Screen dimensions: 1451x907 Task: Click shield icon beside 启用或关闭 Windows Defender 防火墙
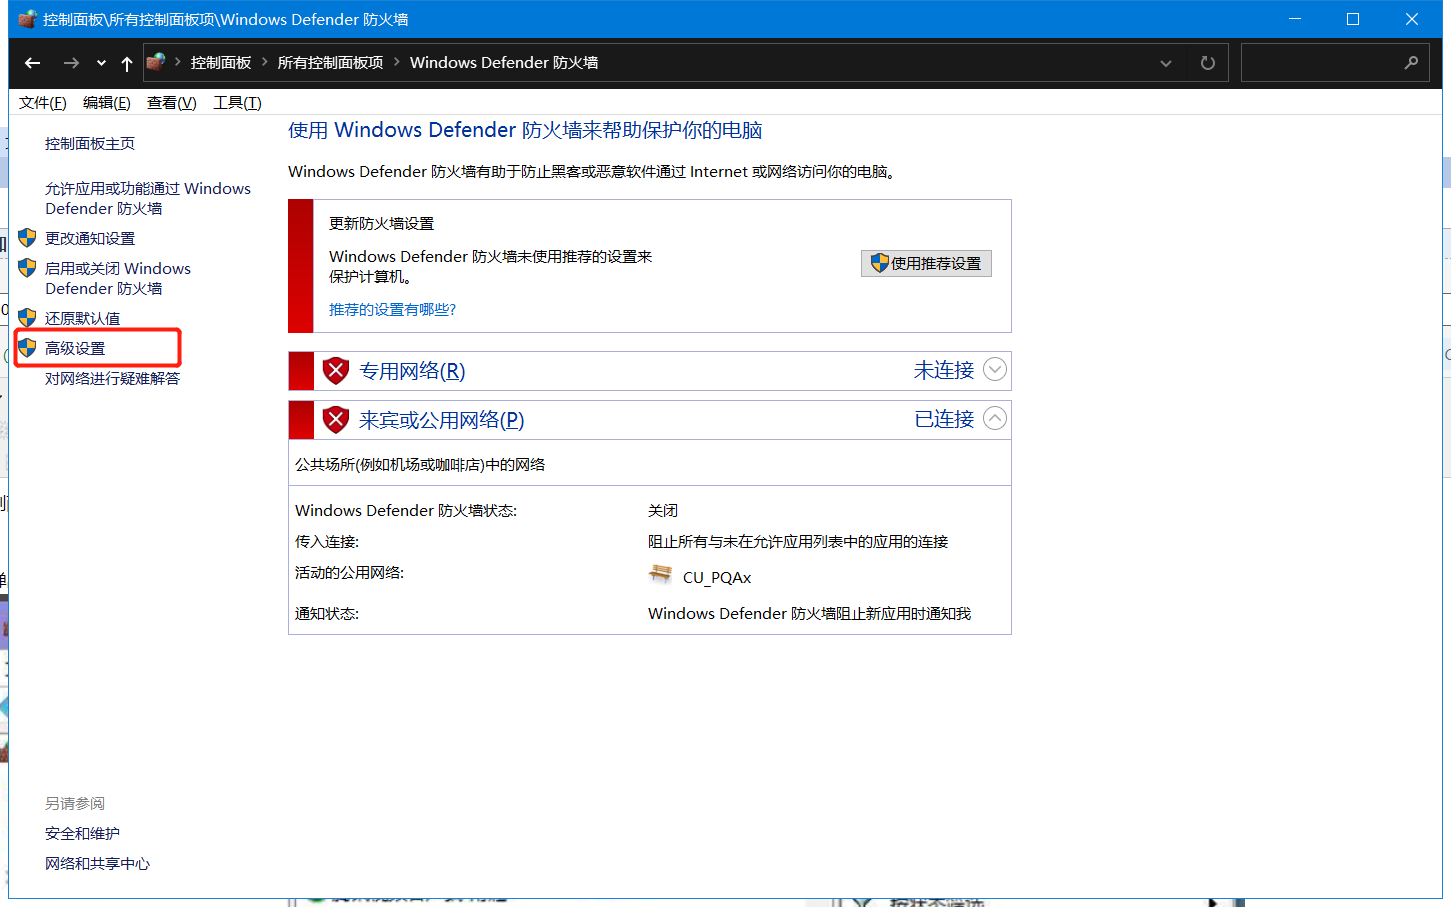27,268
